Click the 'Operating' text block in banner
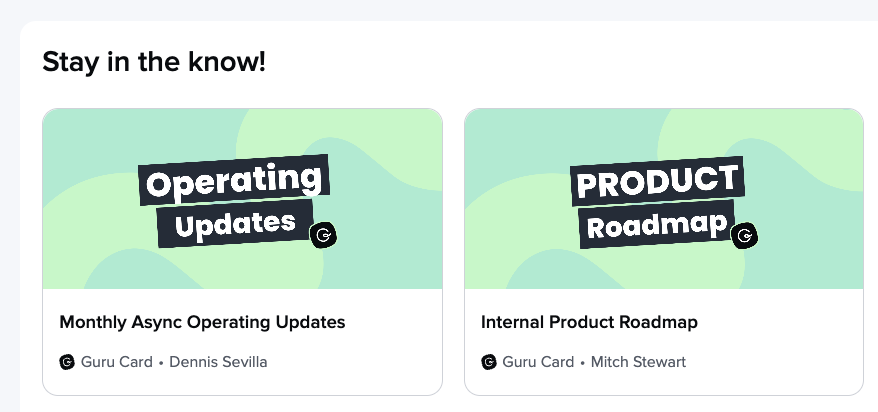Image resolution: width=878 pixels, height=412 pixels. point(234,180)
